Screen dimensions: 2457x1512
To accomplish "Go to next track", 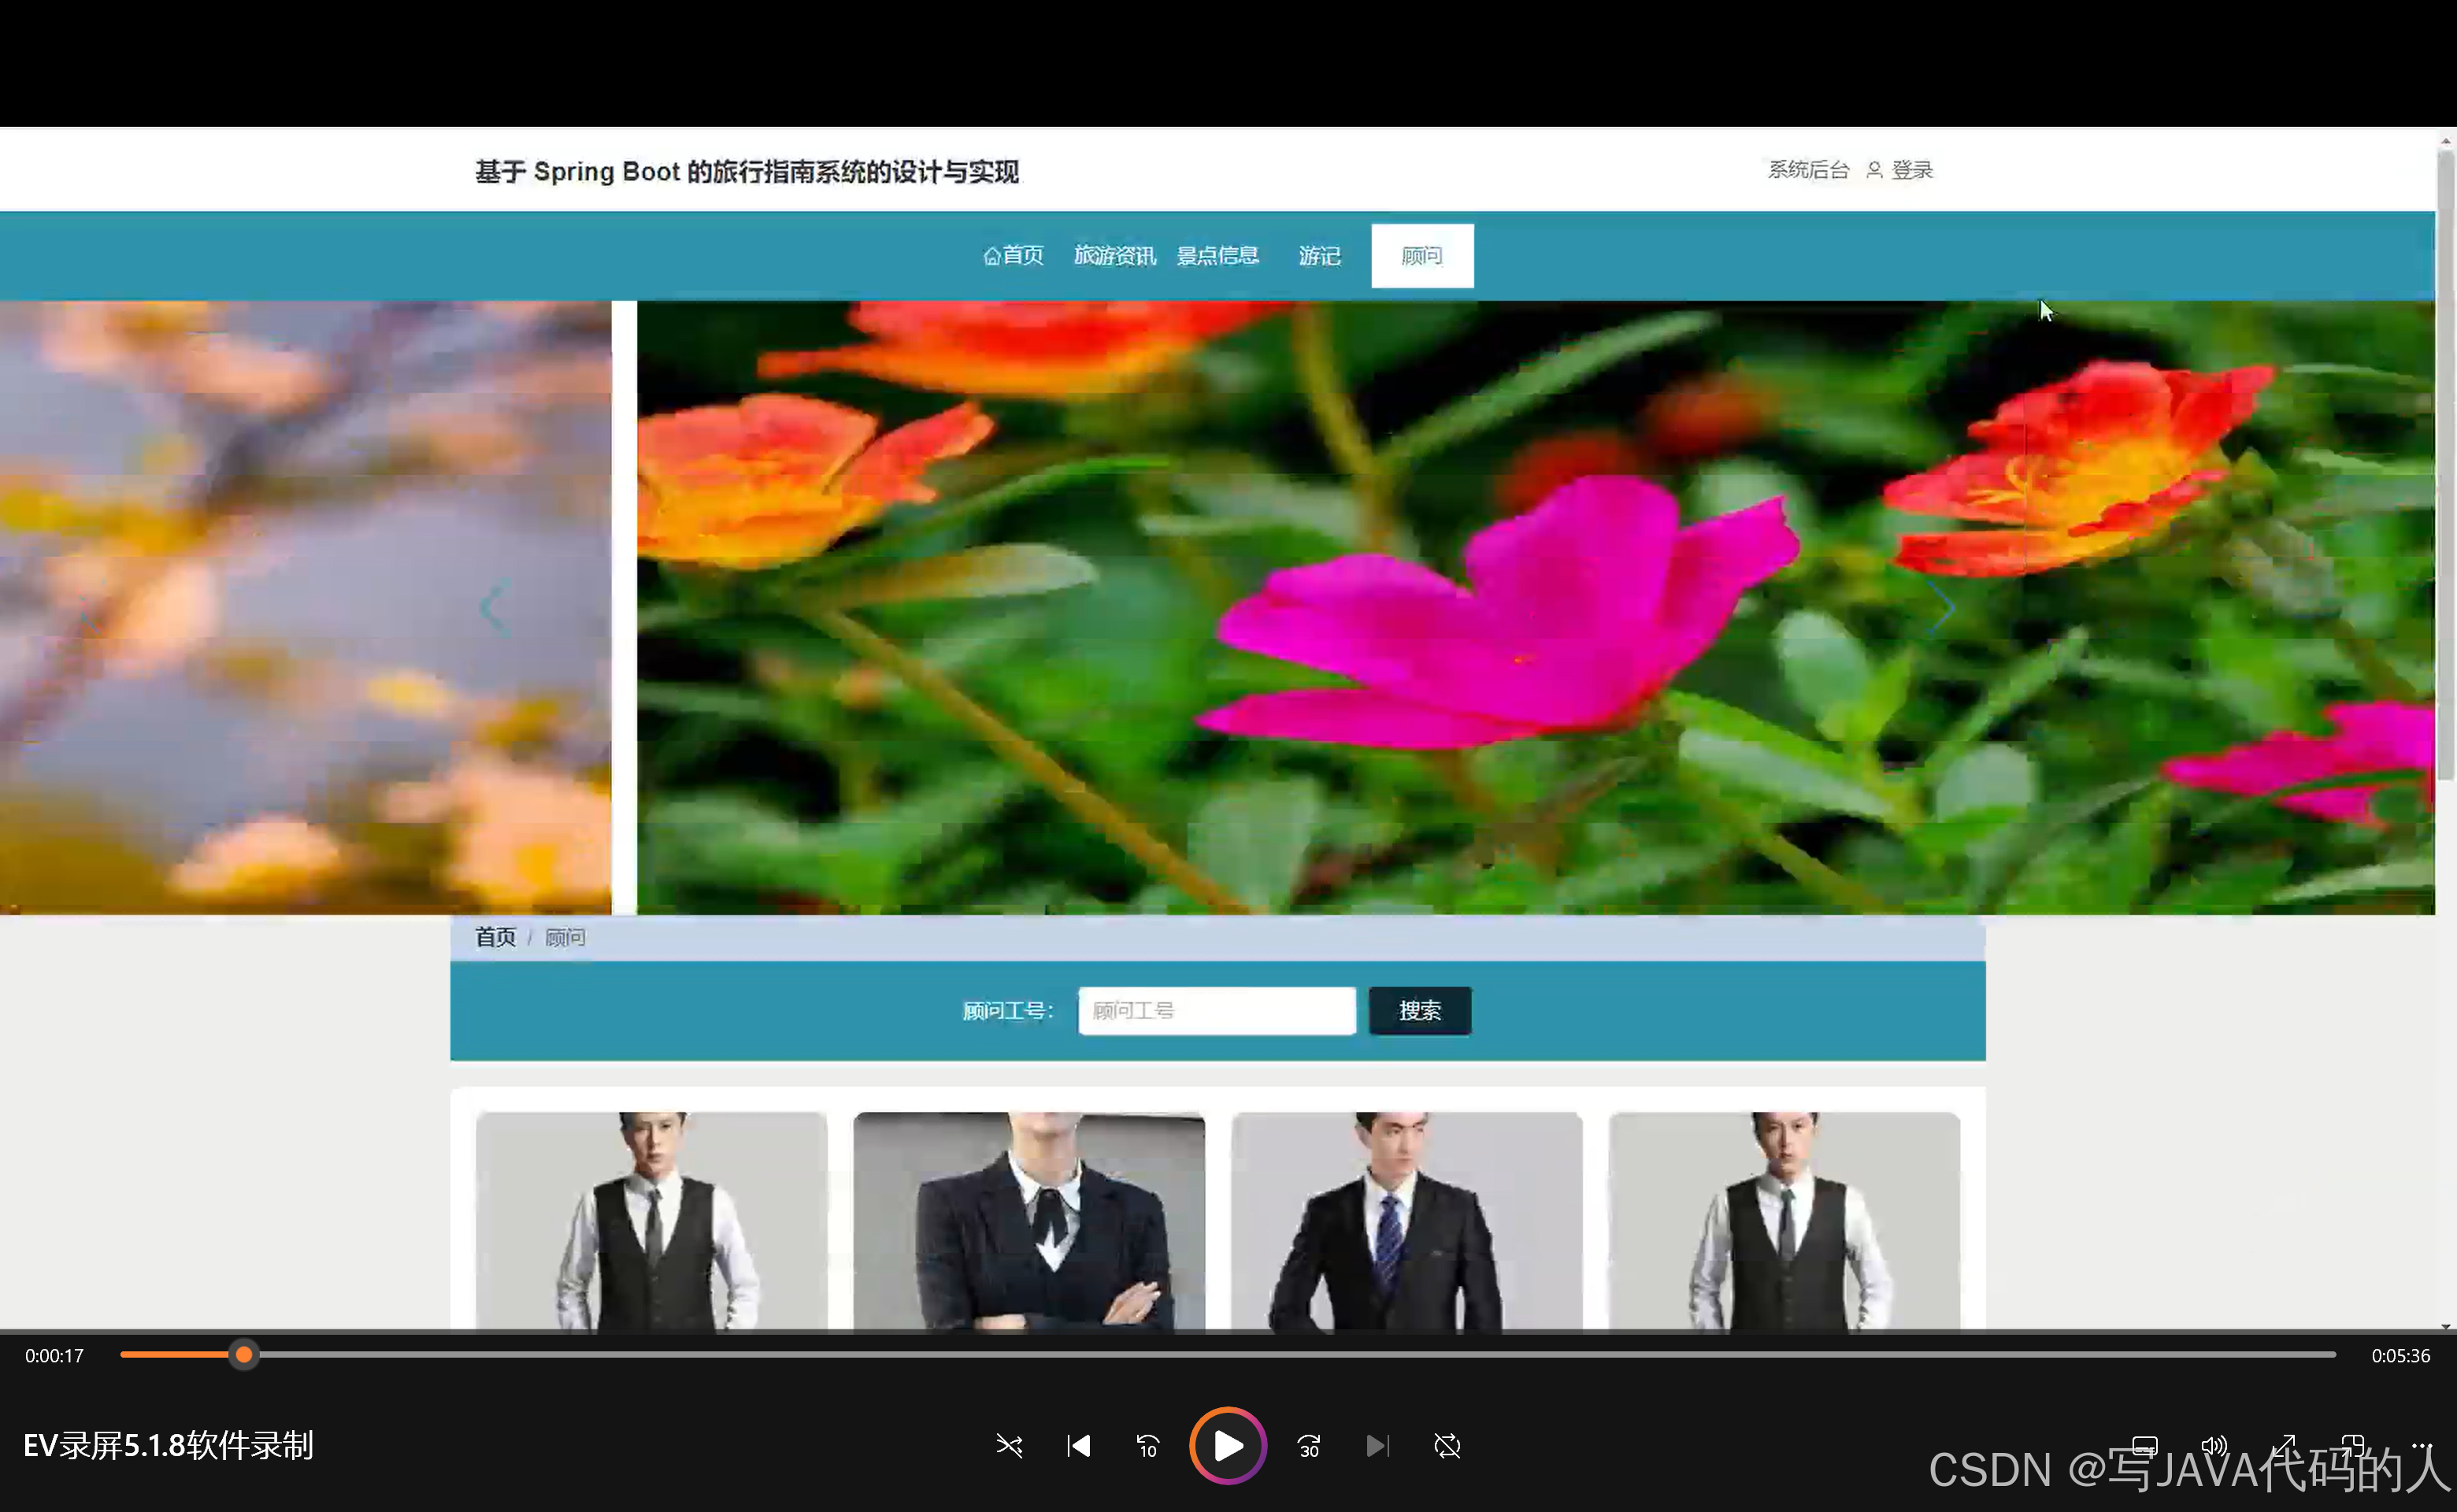I will pyautogui.click(x=1377, y=1446).
